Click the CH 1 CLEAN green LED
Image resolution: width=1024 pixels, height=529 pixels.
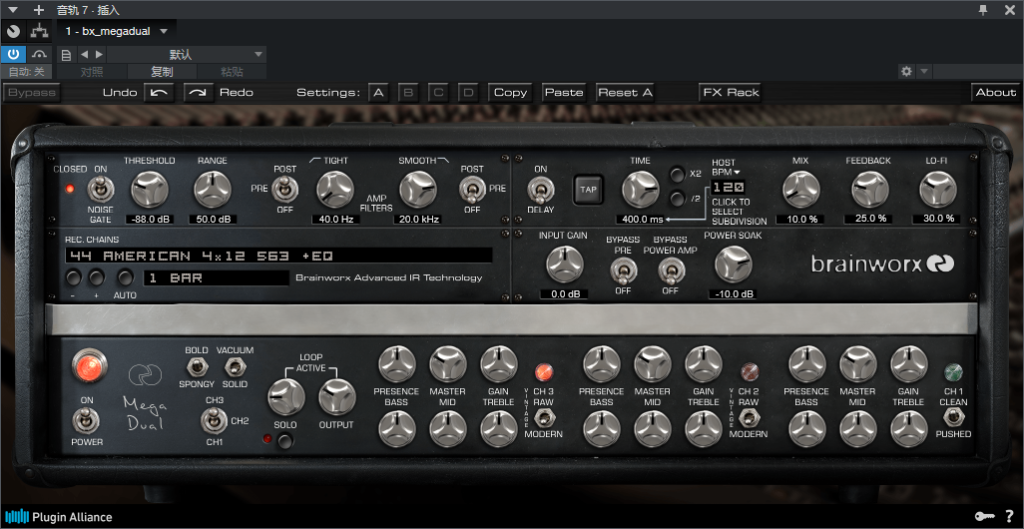(x=953, y=372)
